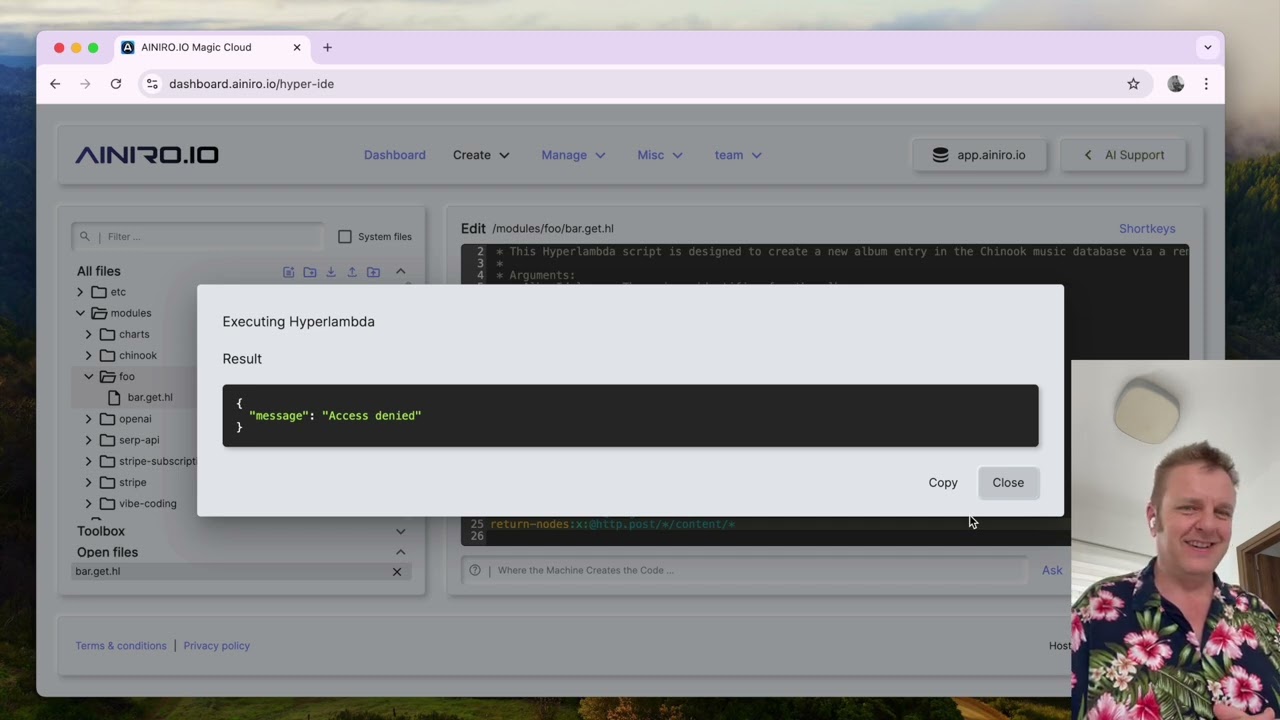Expand the vibe-coding folder
The image size is (1280, 720).
(x=88, y=503)
